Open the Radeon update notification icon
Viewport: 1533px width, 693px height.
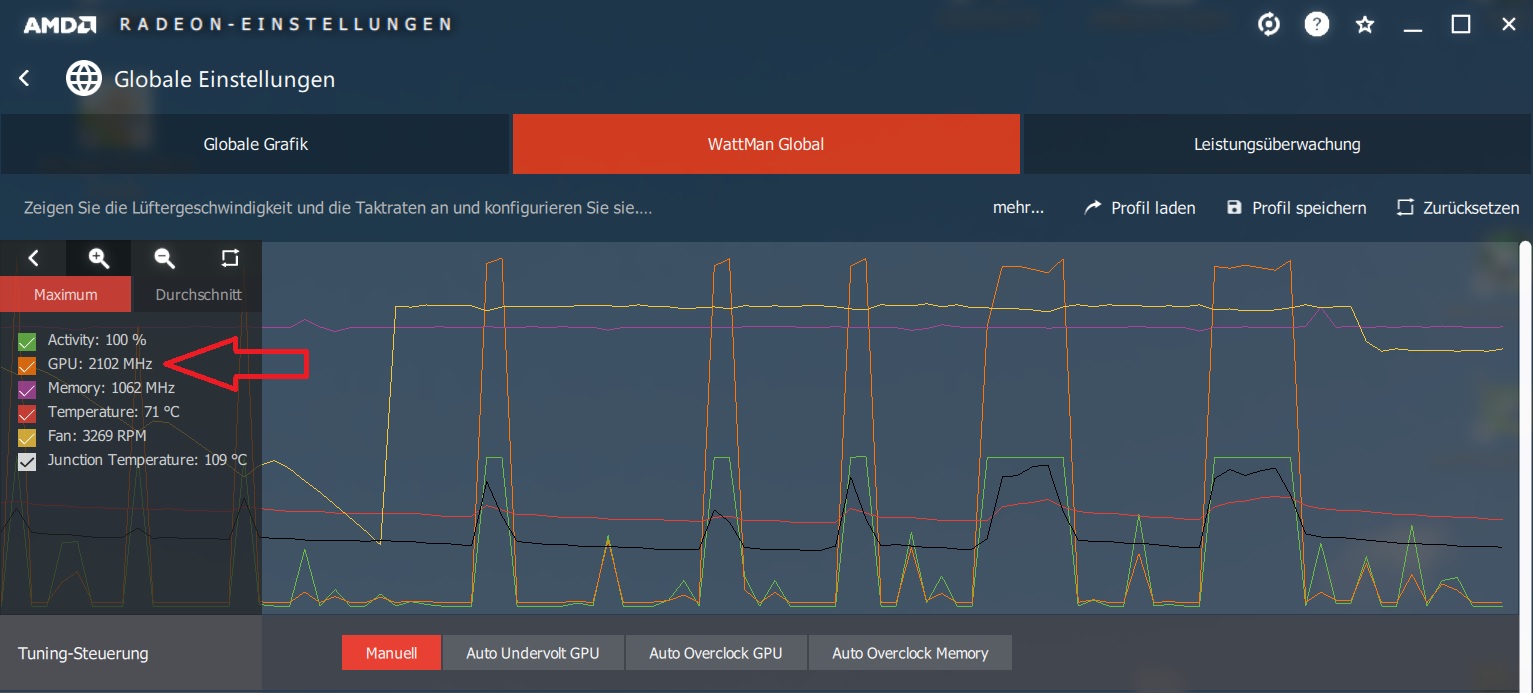coord(1269,24)
